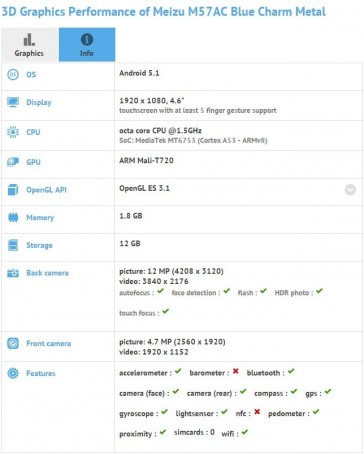Image resolution: width=364 pixels, height=454 pixels.
Task: Click the Features label
Action: point(41,373)
